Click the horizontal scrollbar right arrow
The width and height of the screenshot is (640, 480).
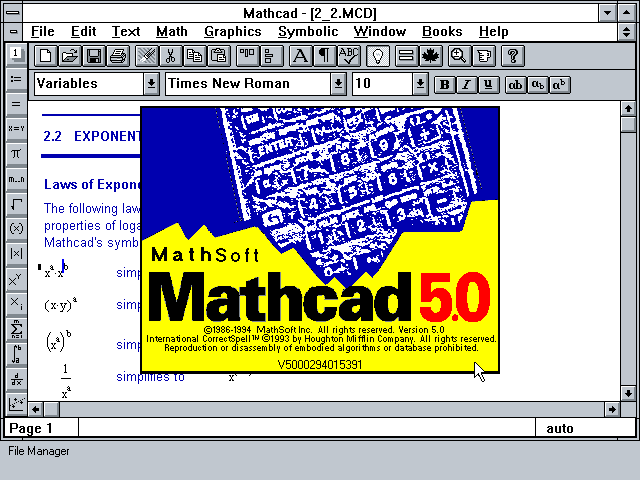point(613,409)
